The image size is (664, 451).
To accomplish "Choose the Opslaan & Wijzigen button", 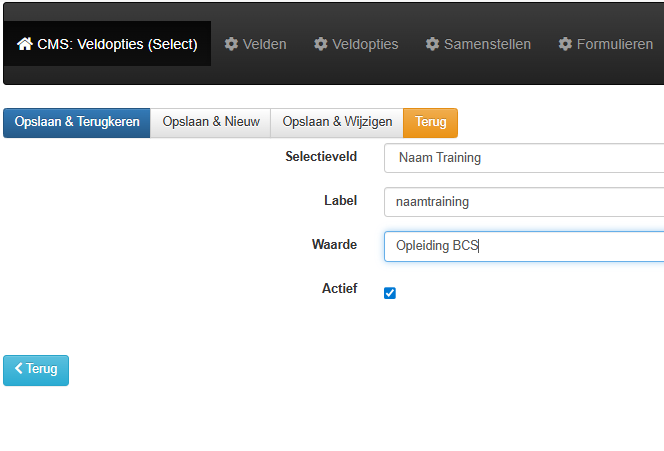I will [337, 122].
